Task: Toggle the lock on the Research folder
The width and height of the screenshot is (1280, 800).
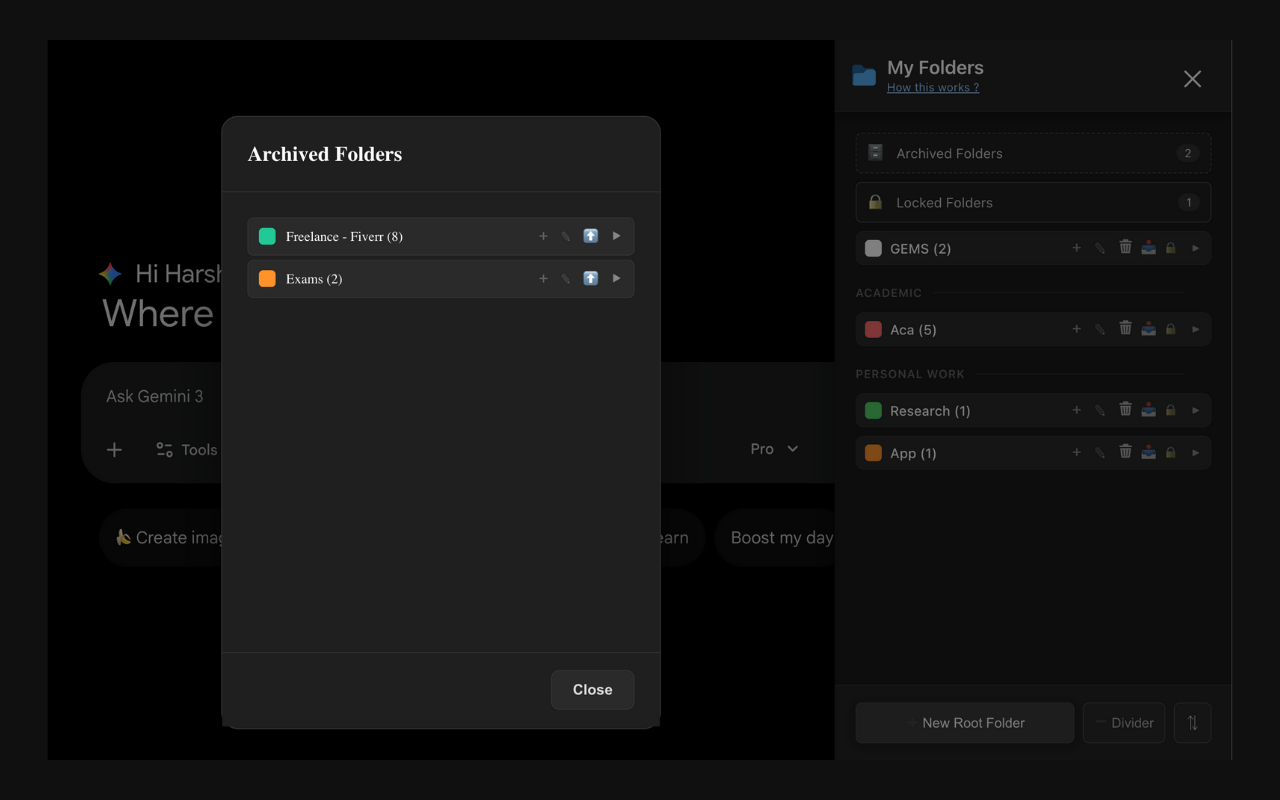Action: click(x=1171, y=409)
